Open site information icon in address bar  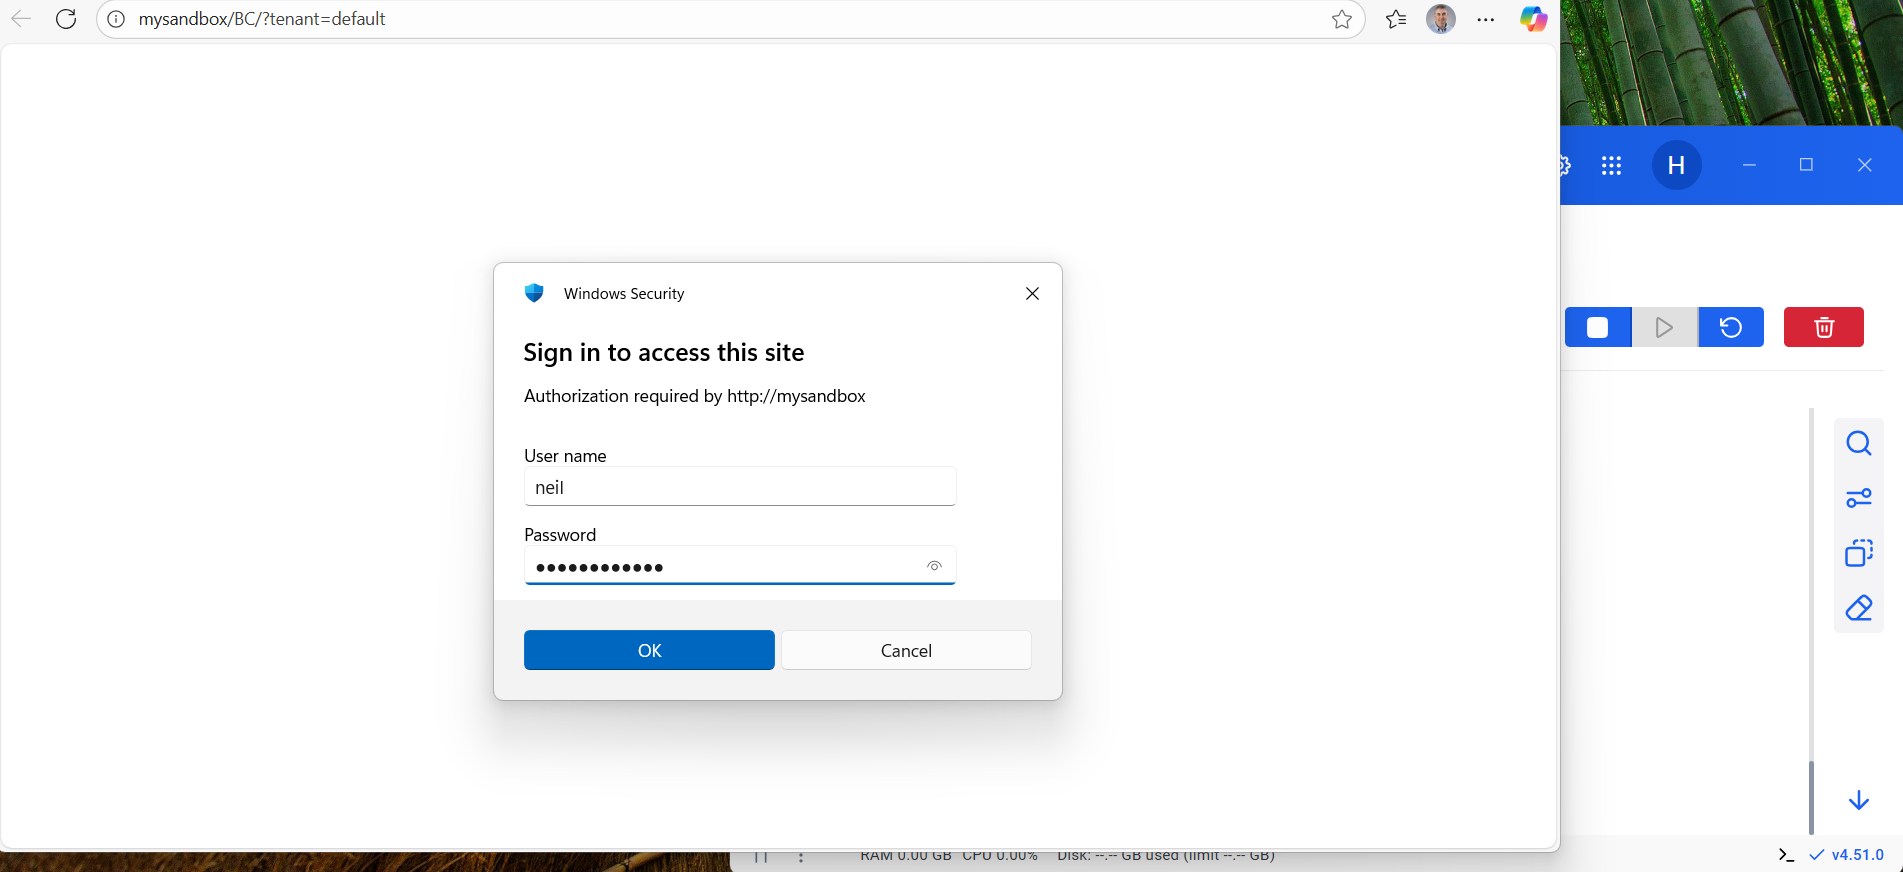tap(116, 19)
